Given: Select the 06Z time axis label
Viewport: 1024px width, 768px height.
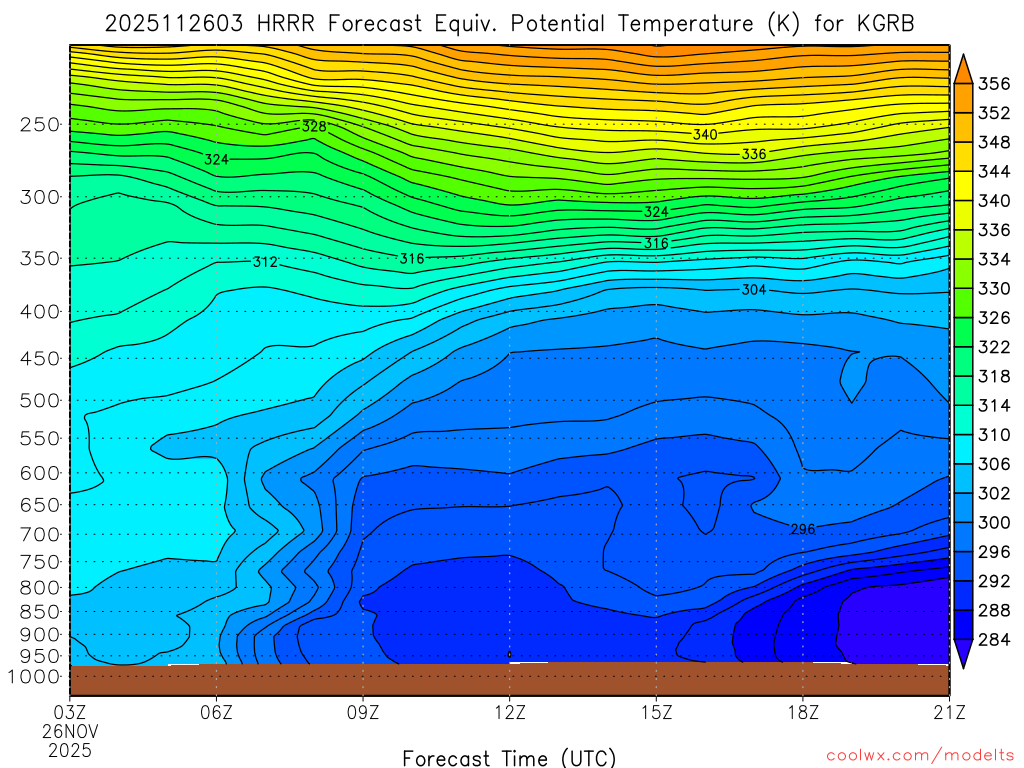Looking at the screenshot, I should click(x=216, y=712).
